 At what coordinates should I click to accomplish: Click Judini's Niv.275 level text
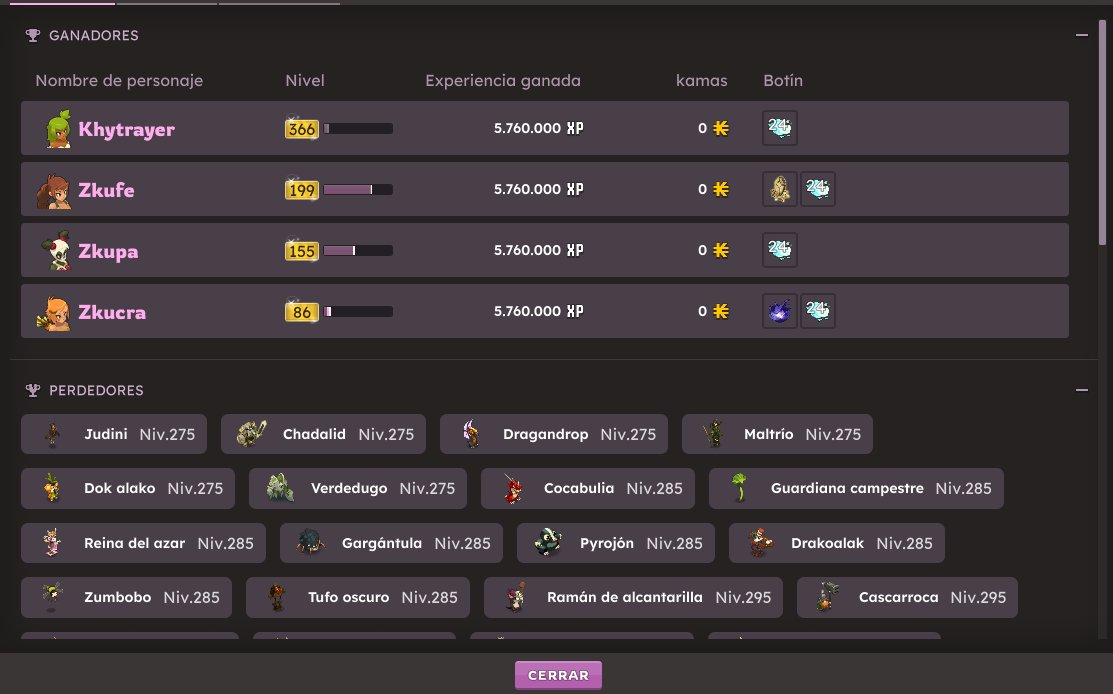coord(168,434)
